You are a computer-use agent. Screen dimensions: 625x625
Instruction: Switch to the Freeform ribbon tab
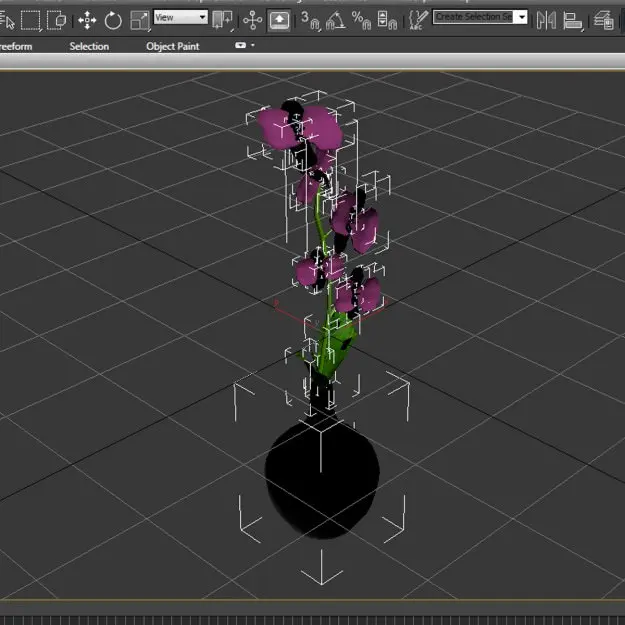pyautogui.click(x=16, y=46)
